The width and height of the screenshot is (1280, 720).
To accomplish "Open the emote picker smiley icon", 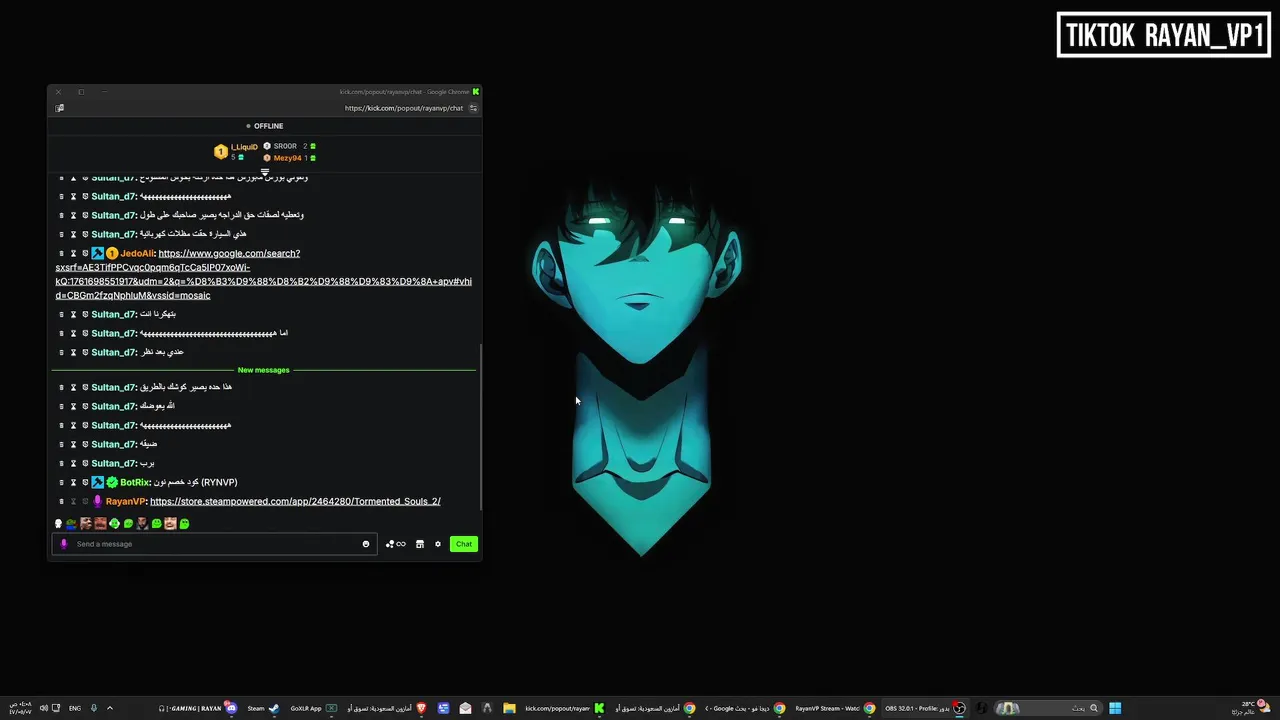I will [x=366, y=544].
